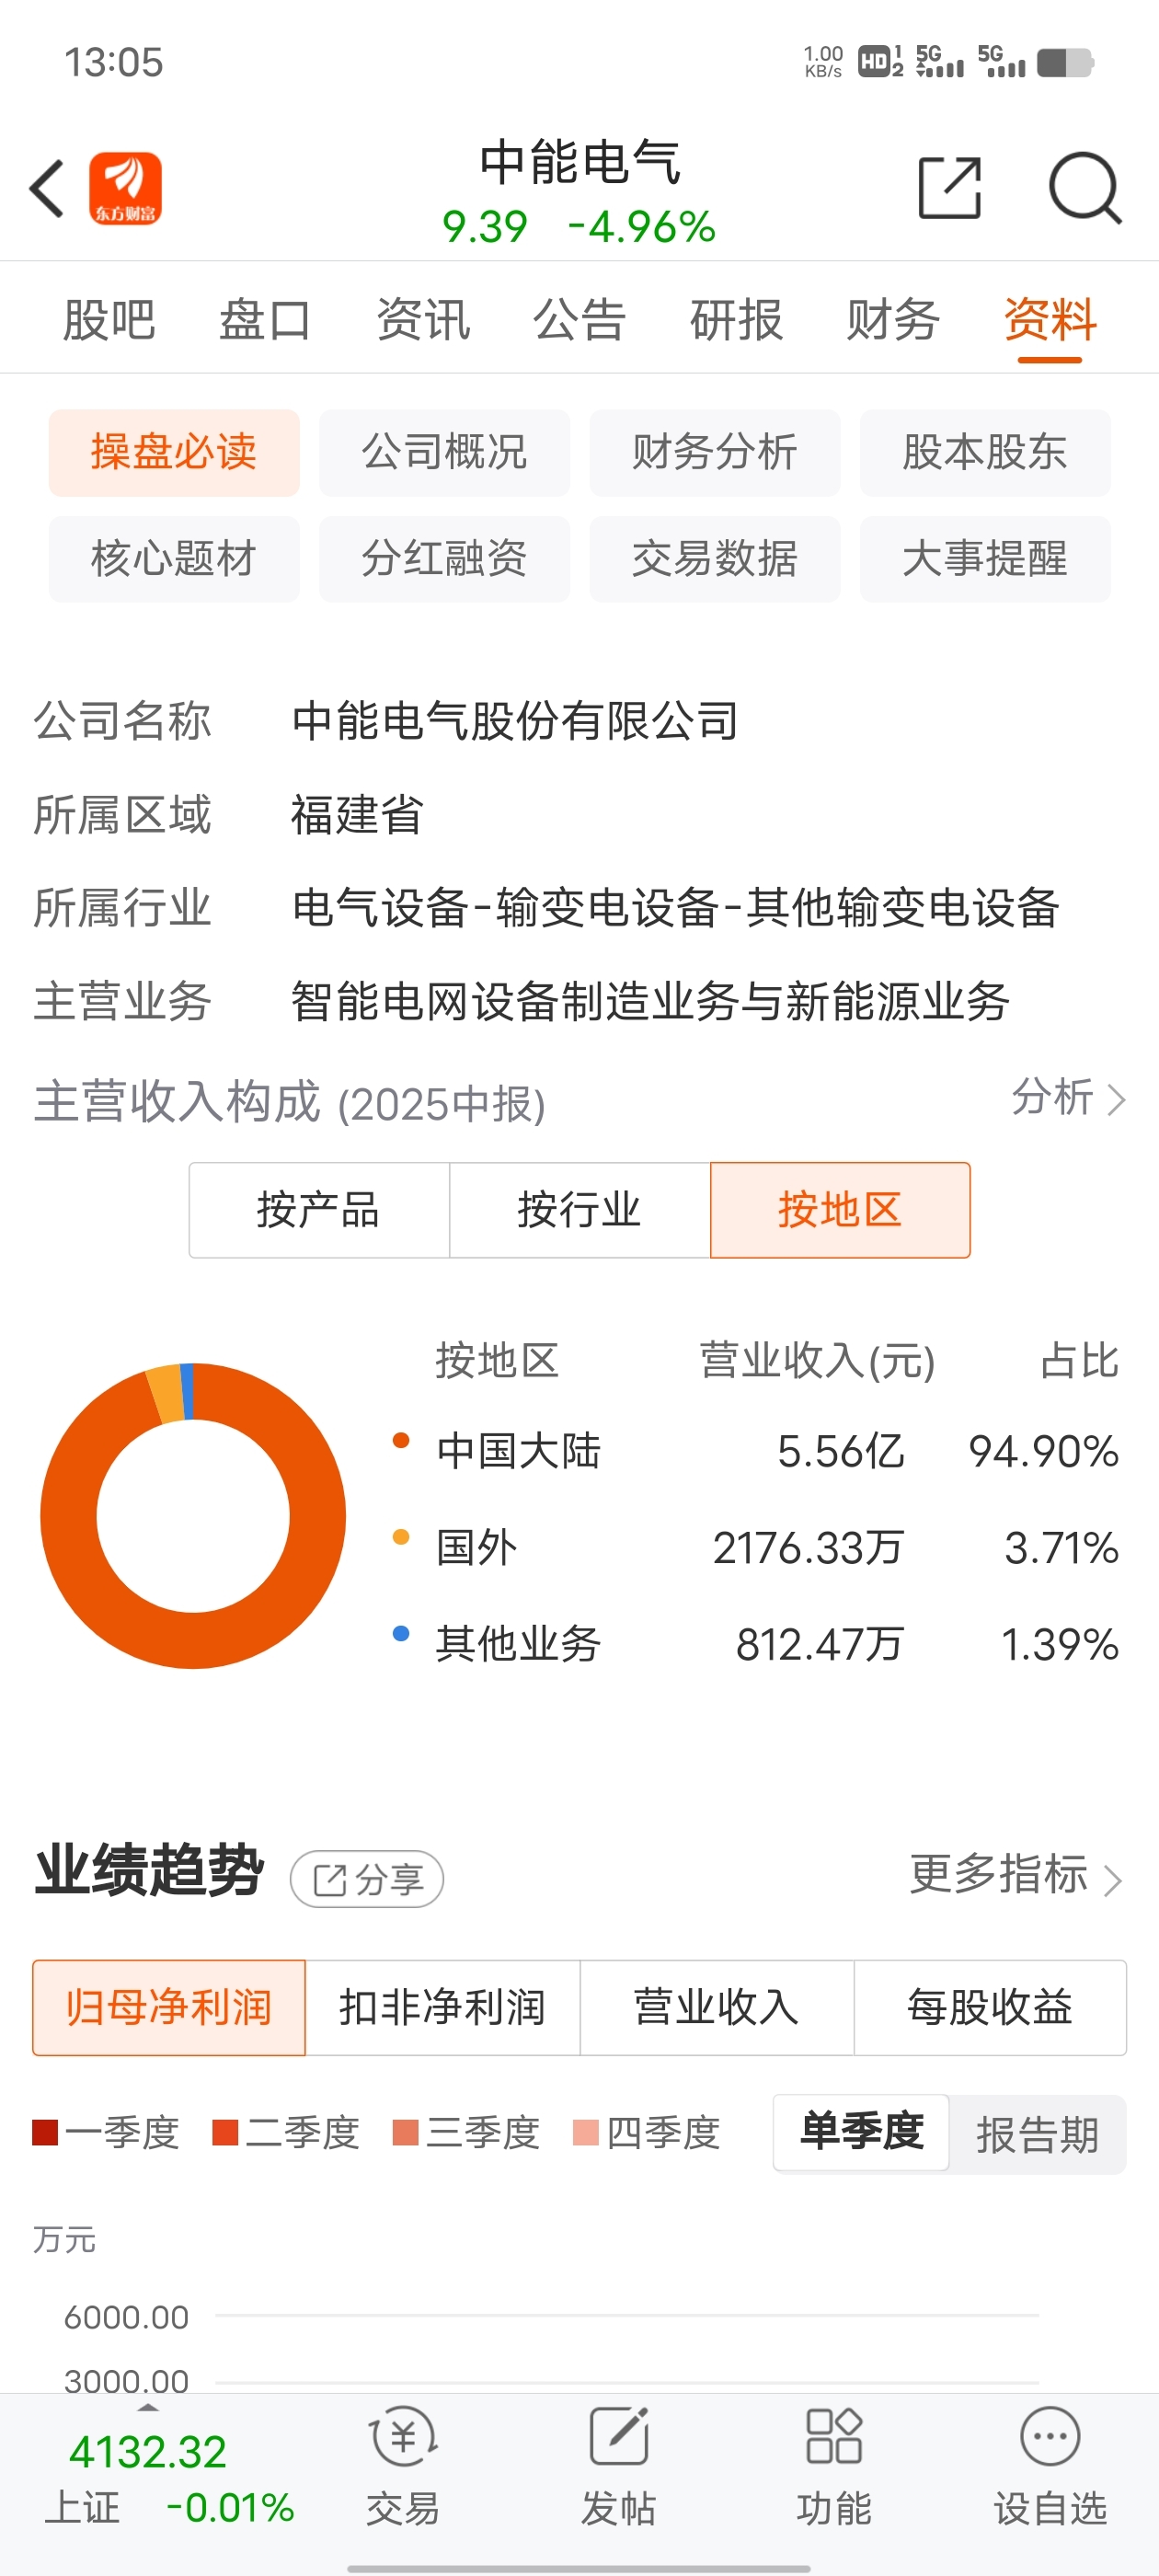The image size is (1159, 2576).
Task: Tap the 设自选 watchlist icon
Action: pos(1050,2438)
